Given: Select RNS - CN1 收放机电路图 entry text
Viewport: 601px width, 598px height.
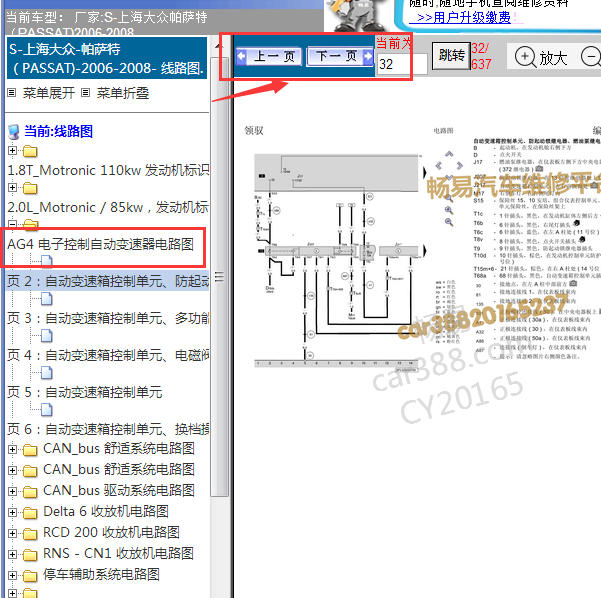Looking at the screenshot, I should coord(118,554).
